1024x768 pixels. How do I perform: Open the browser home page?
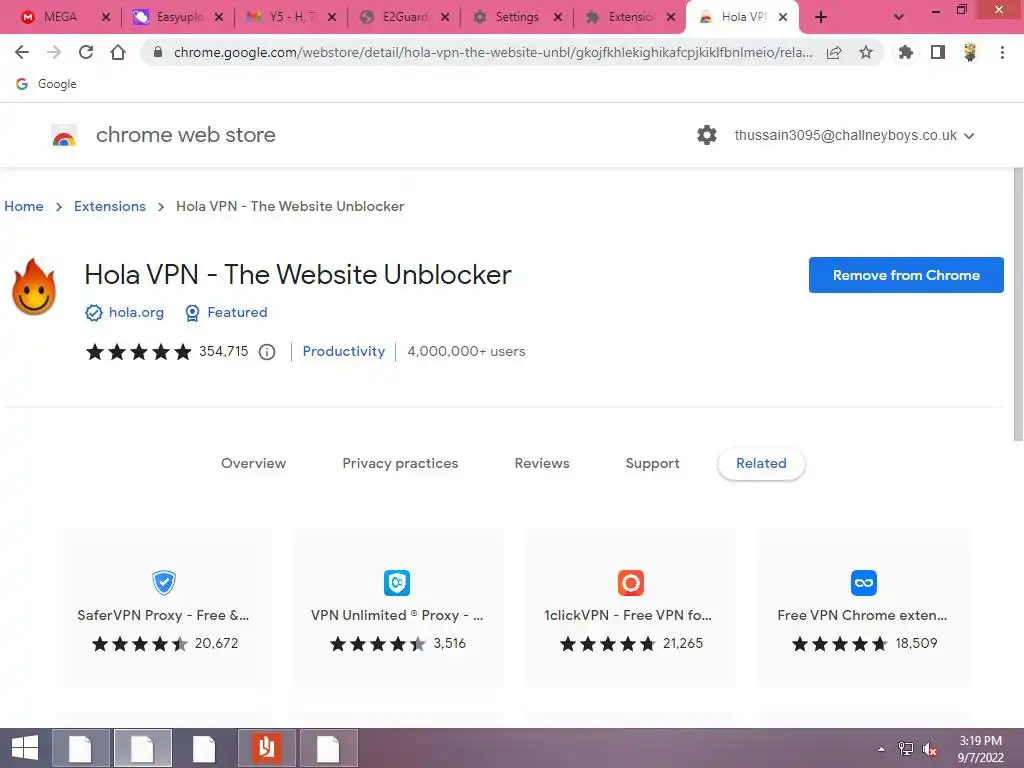[x=118, y=52]
